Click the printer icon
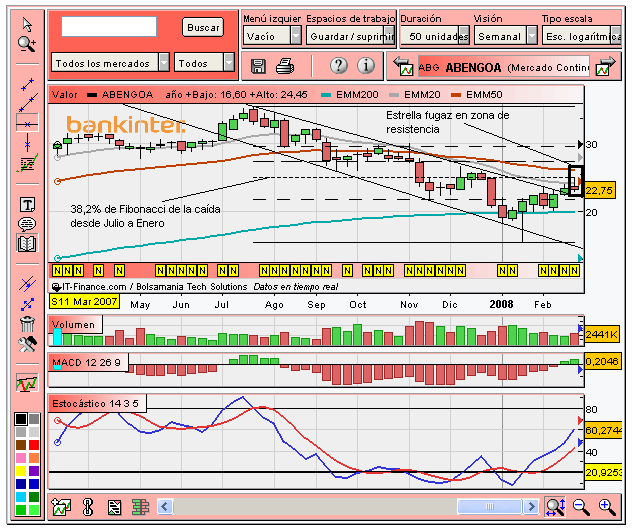The height and width of the screenshot is (530, 633). [285, 66]
